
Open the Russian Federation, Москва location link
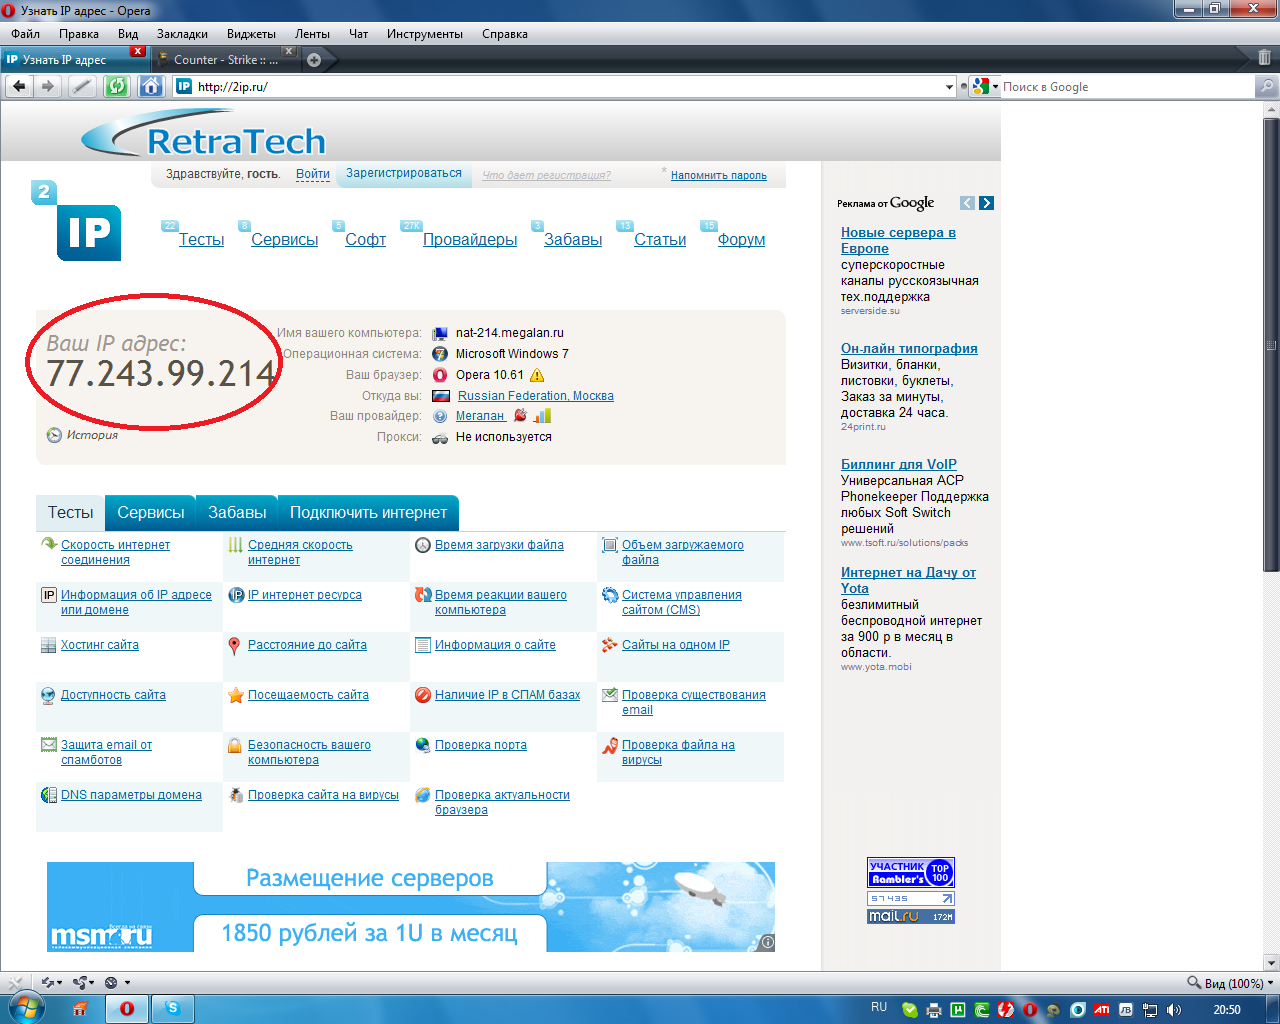[x=536, y=396]
